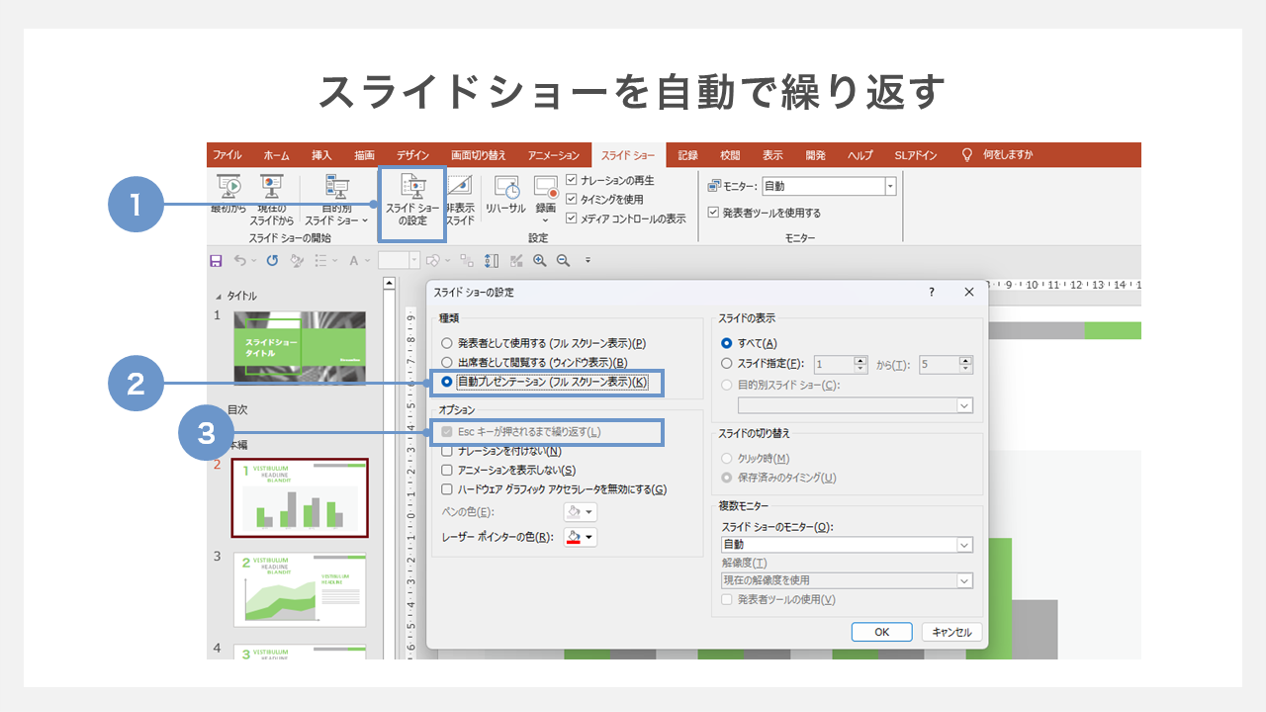Image resolution: width=1266 pixels, height=712 pixels.
Task: Click the モニター display icon in ribbon
Action: point(714,186)
